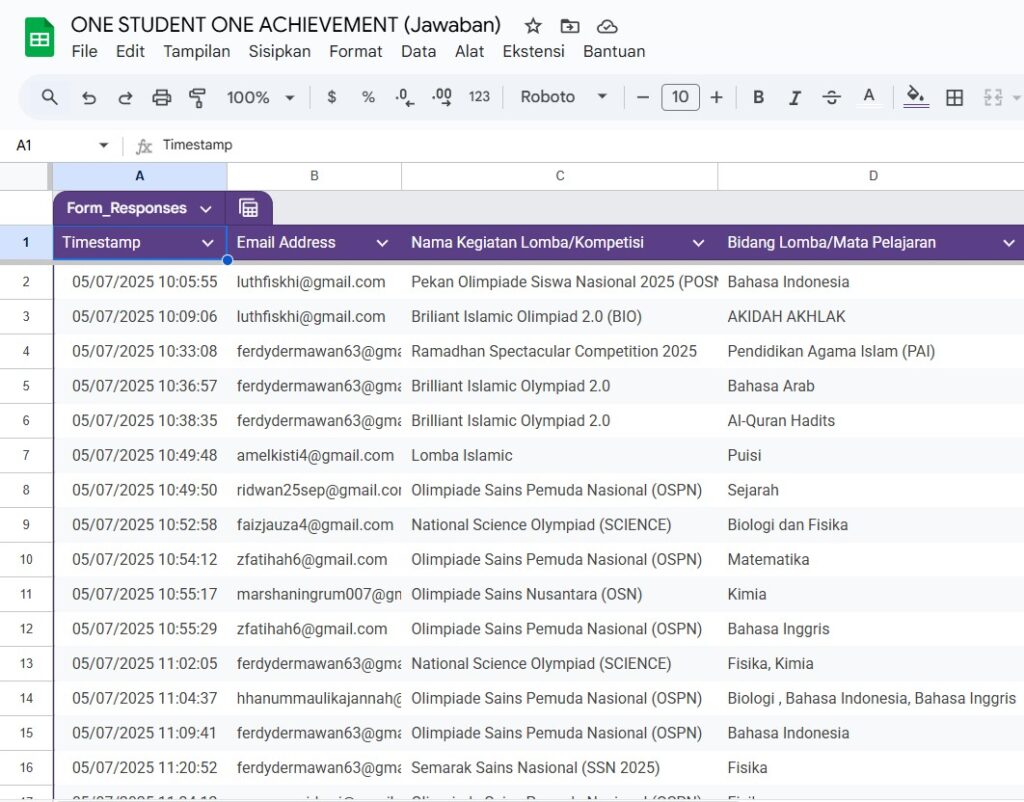Click the undo arrow icon
This screenshot has width=1024, height=802.
coord(89,97)
